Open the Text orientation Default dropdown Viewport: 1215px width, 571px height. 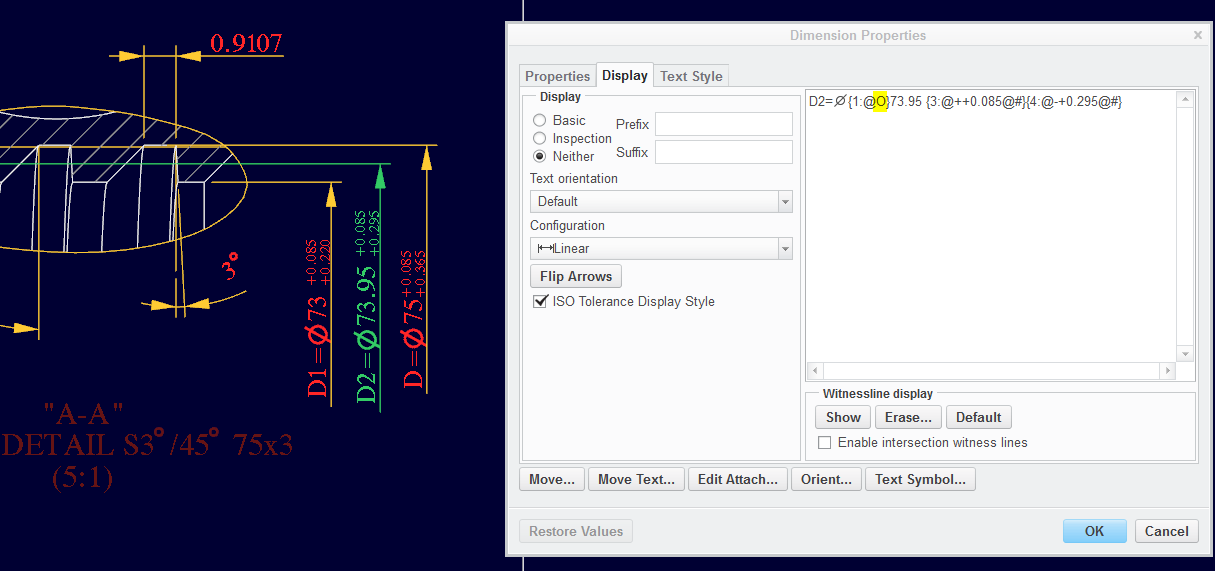pyautogui.click(x=661, y=201)
